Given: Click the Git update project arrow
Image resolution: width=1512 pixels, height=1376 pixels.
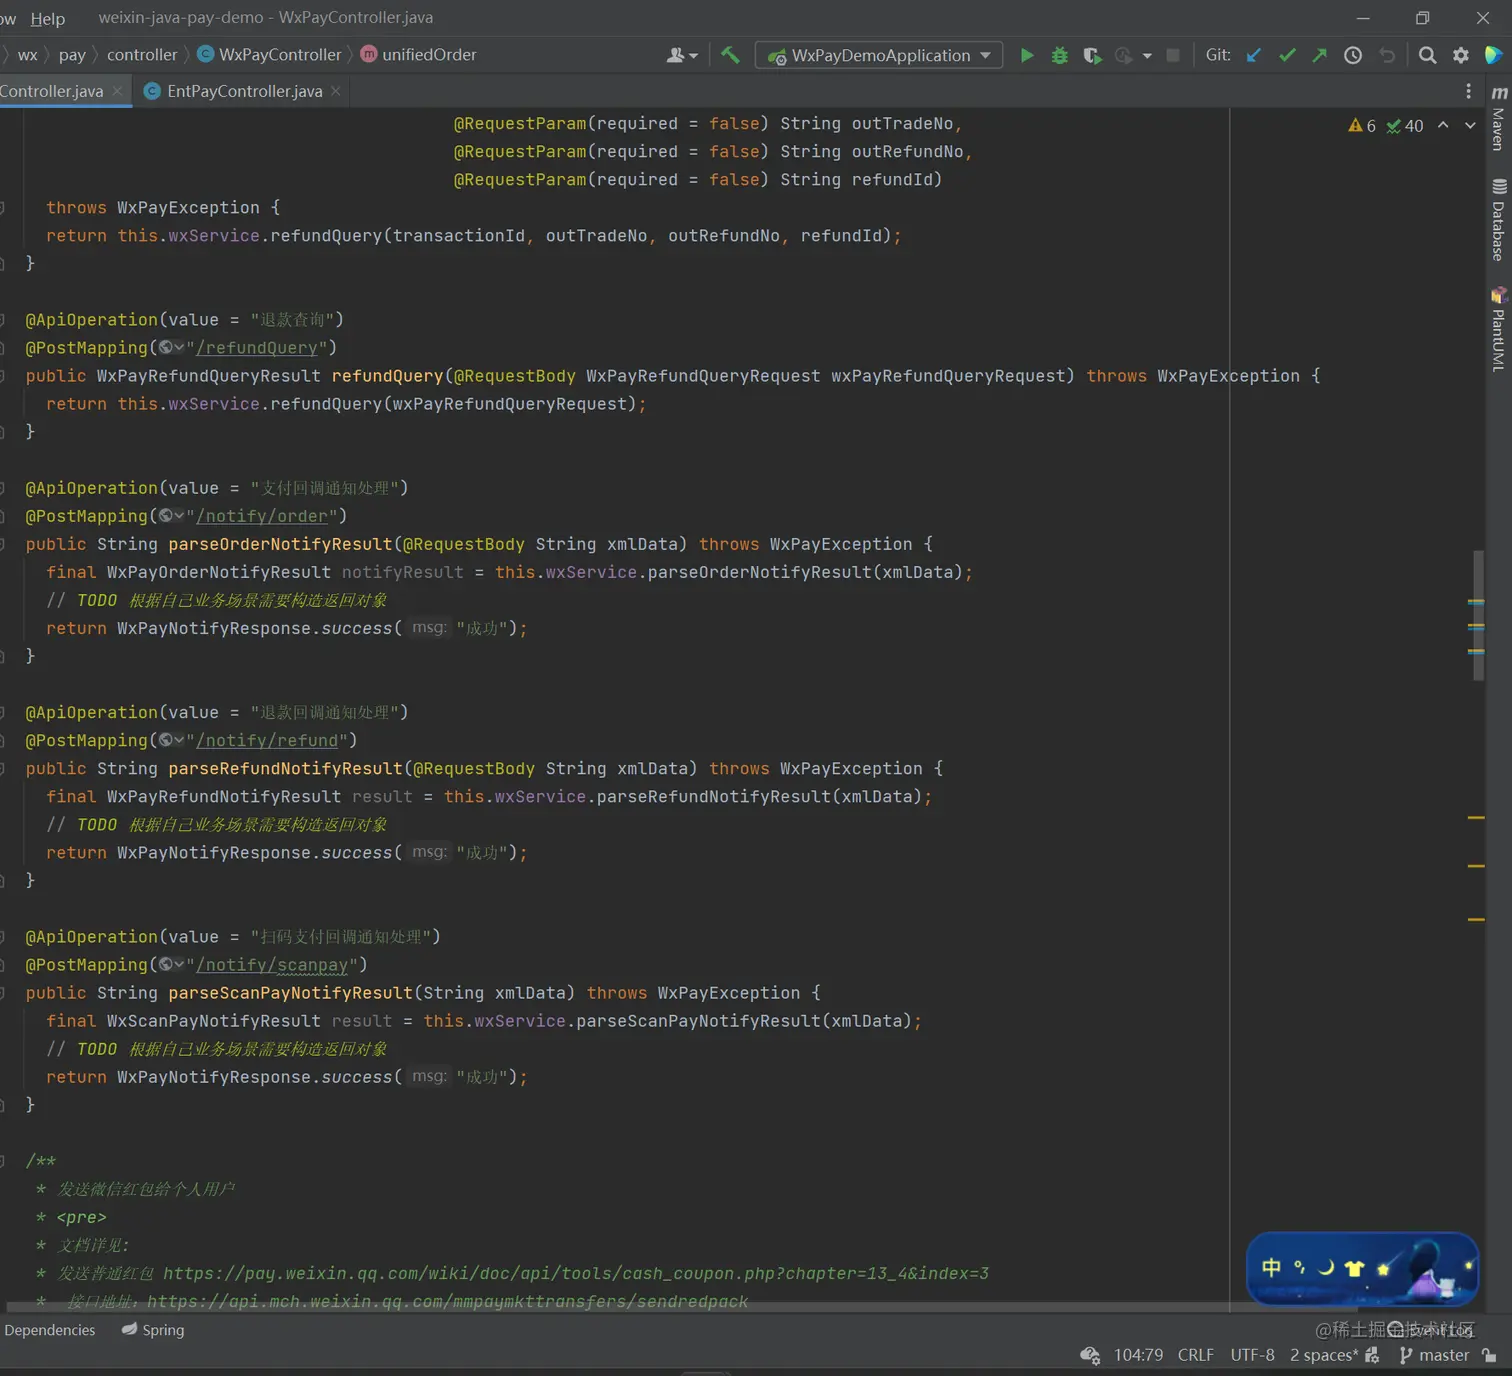Looking at the screenshot, I should pos(1254,56).
